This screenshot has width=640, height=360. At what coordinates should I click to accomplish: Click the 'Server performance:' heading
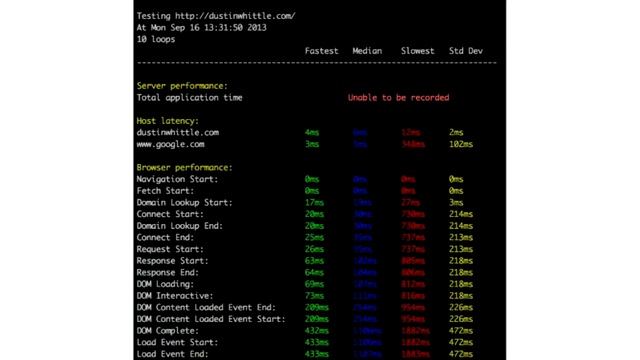pos(182,86)
